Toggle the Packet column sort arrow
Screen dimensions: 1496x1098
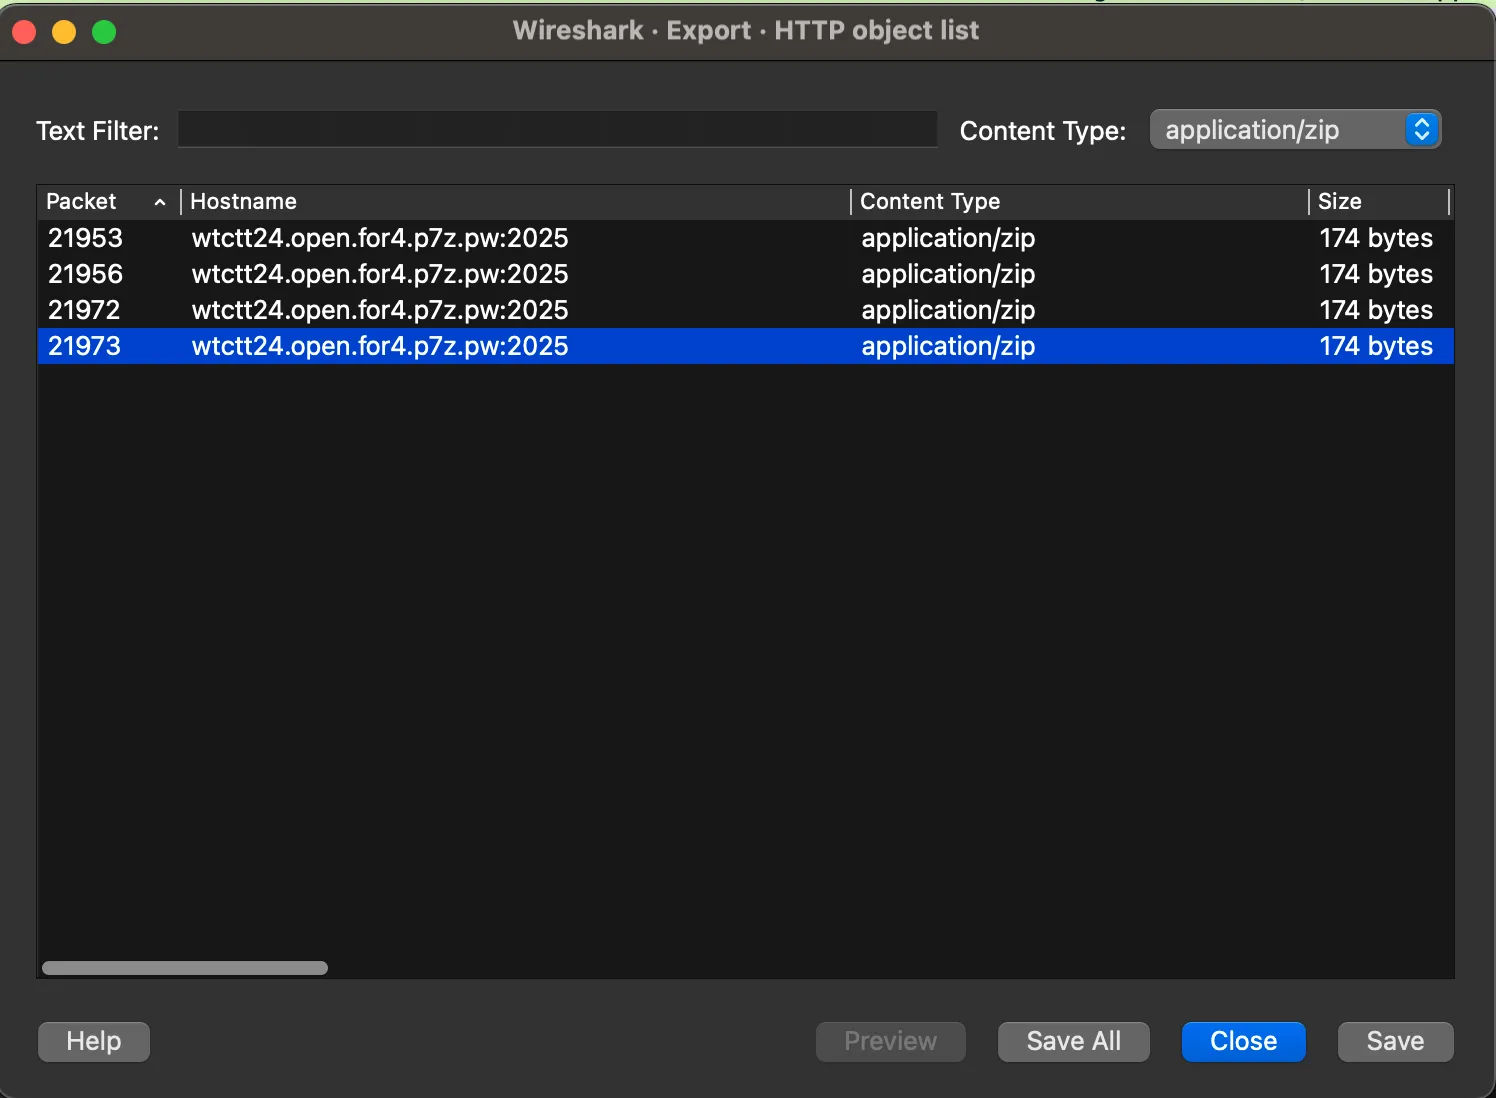tap(159, 202)
